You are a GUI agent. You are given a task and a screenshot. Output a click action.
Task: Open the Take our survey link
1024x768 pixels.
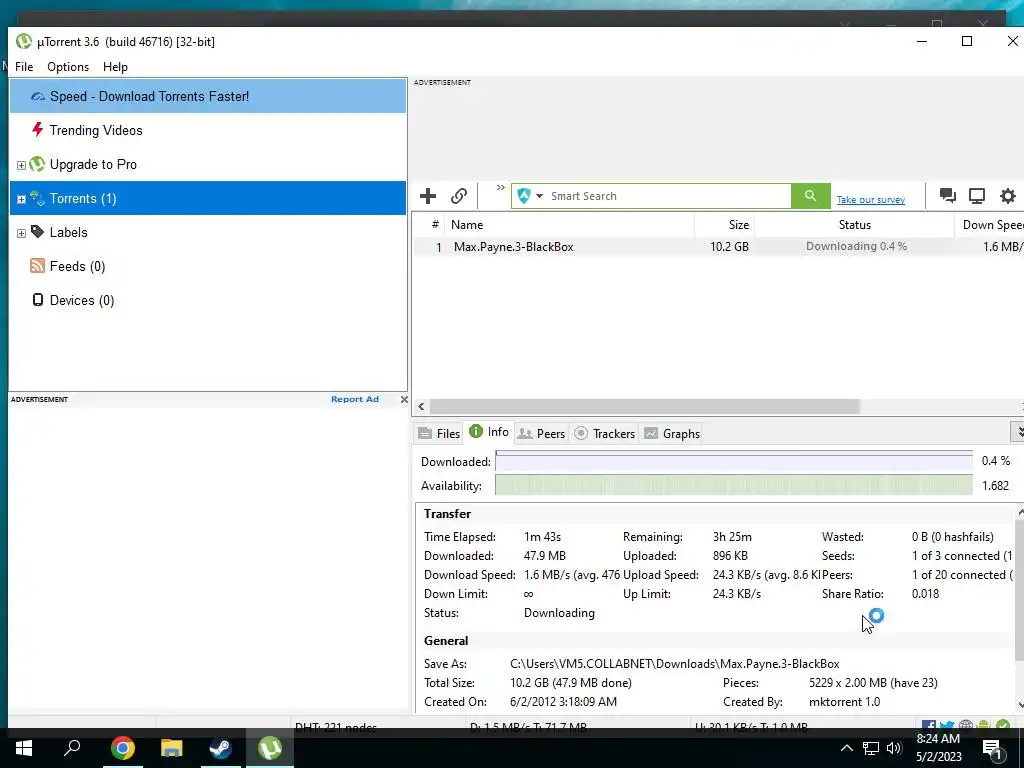871,200
